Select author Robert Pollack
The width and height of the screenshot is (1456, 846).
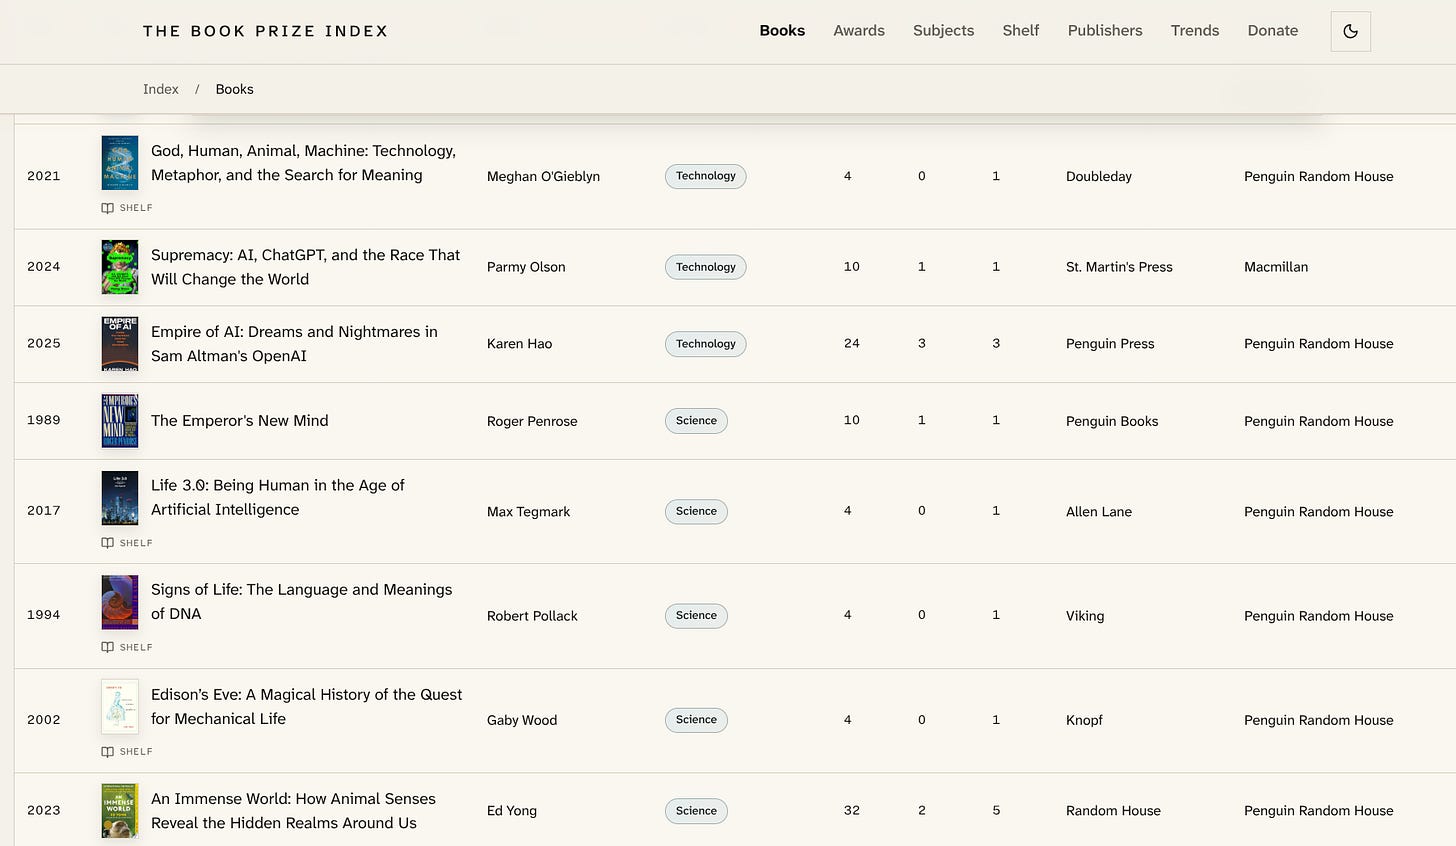[x=532, y=616]
